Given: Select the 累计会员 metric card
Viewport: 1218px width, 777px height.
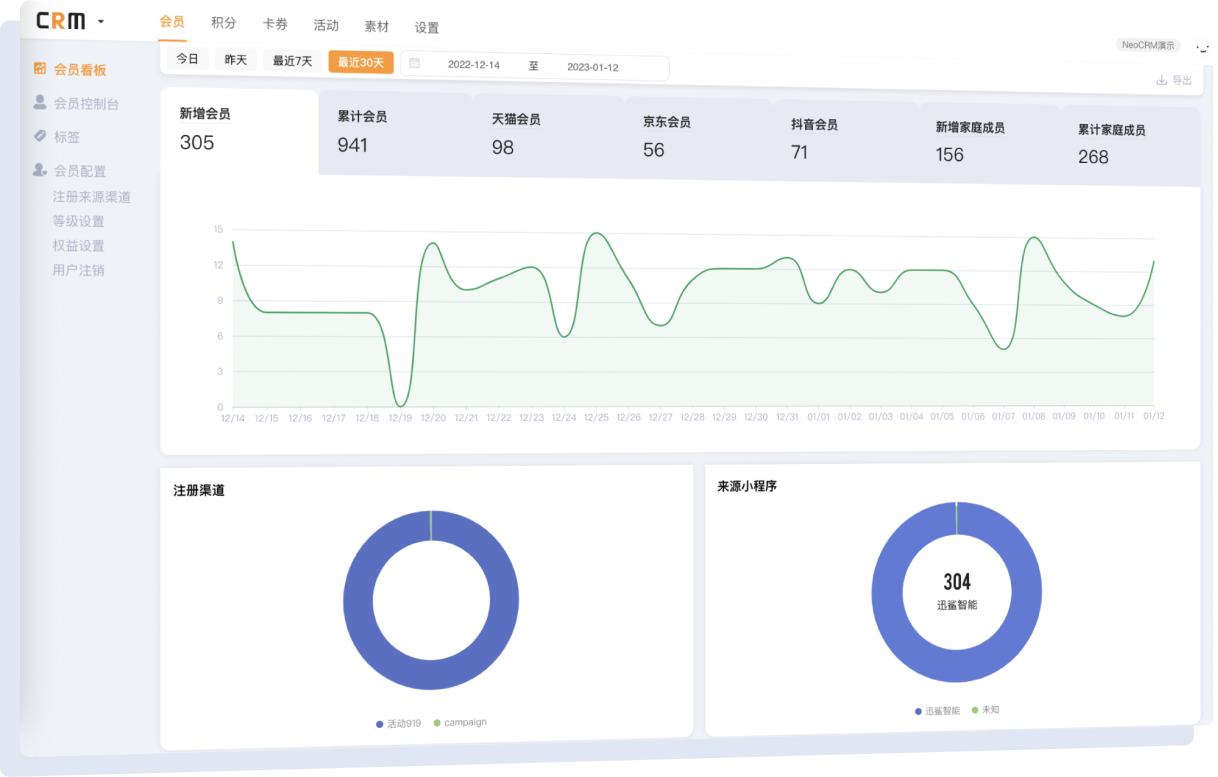Looking at the screenshot, I should [x=395, y=132].
